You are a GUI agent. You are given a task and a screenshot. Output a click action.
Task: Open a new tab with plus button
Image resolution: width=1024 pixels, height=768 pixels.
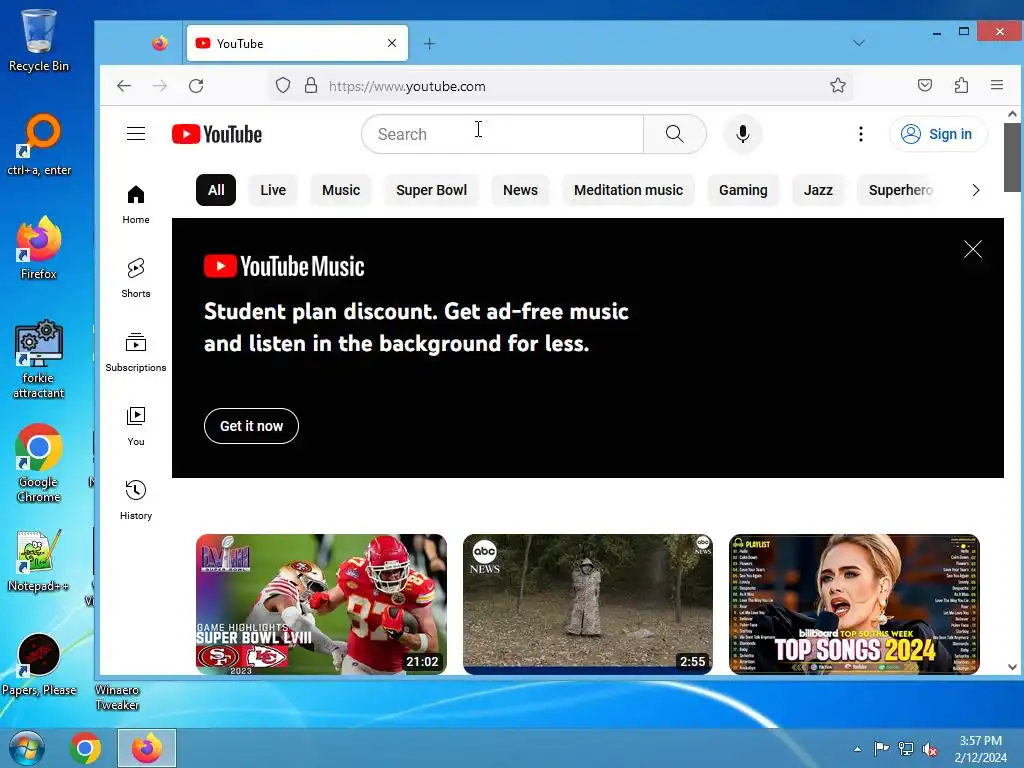coord(429,43)
